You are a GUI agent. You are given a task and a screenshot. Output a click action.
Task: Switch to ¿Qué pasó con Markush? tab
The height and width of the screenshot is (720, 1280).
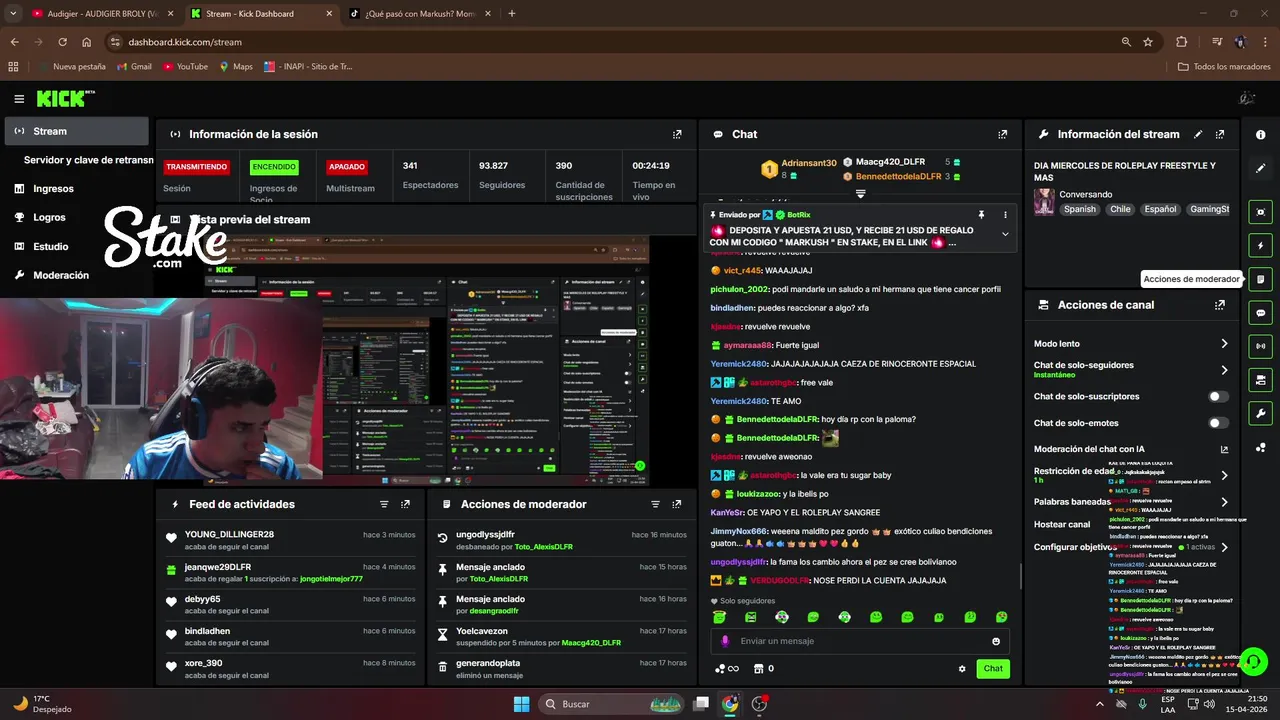click(417, 14)
